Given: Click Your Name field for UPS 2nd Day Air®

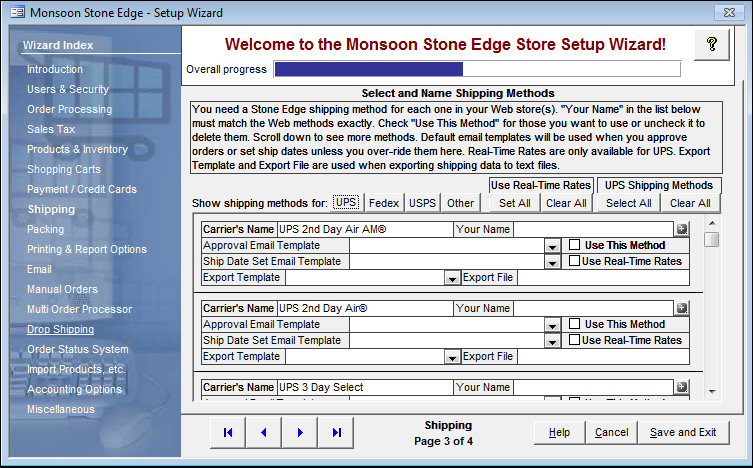Looking at the screenshot, I should tap(594, 308).
